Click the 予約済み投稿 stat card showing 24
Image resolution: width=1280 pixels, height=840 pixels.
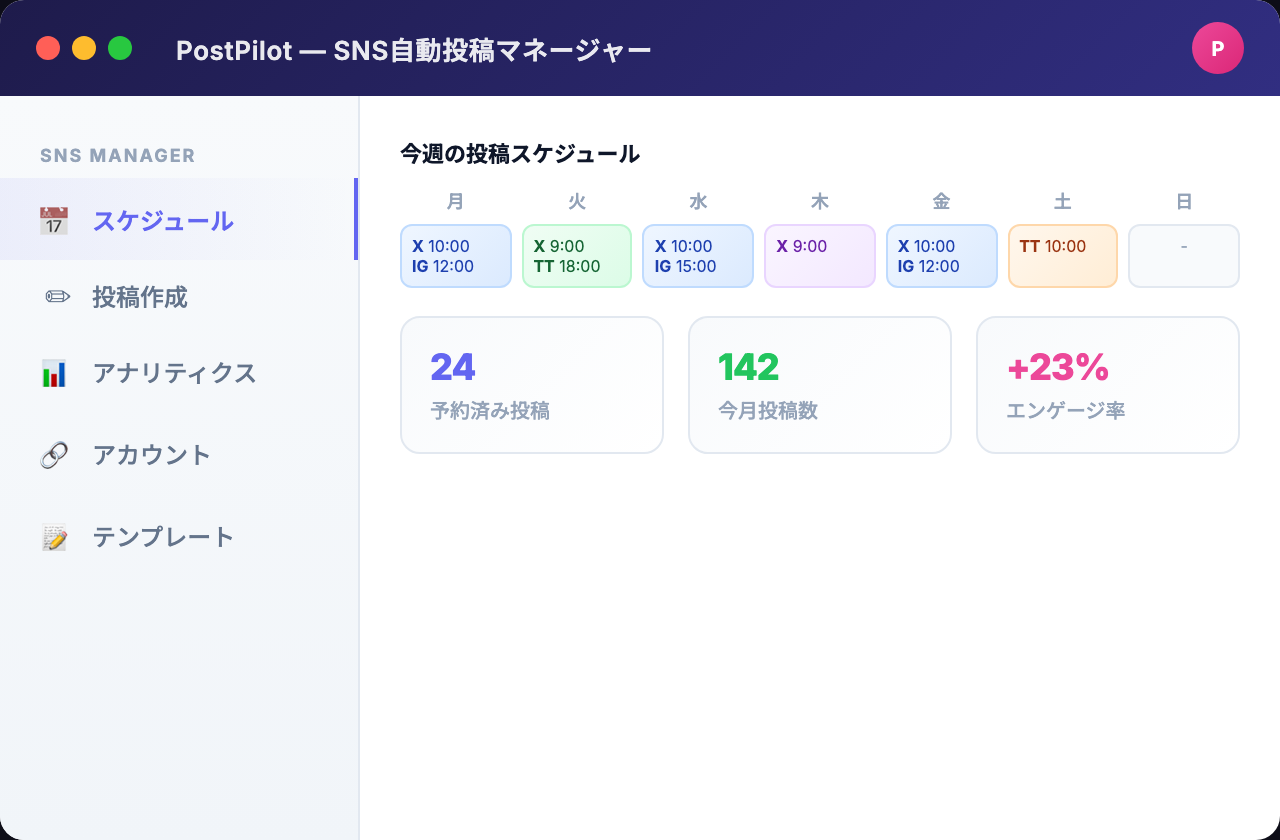(531, 384)
